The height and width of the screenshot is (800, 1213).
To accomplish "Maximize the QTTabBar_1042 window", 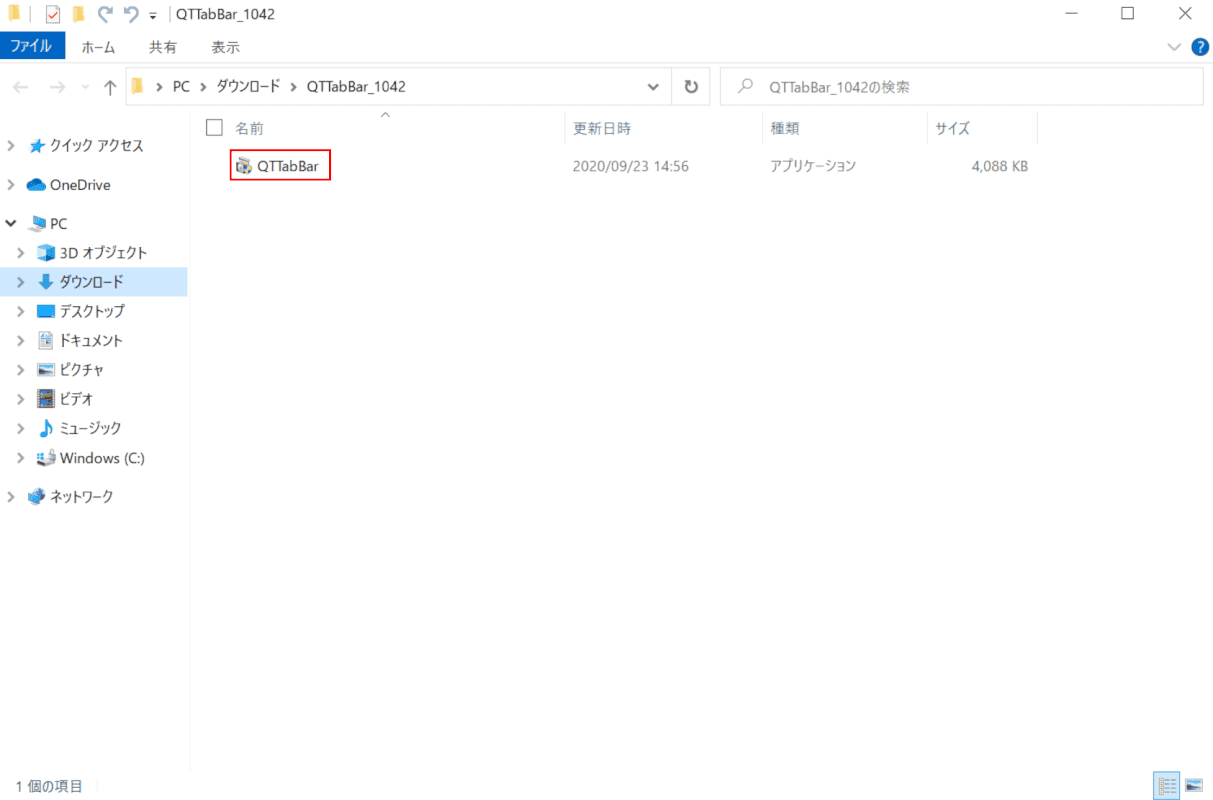I will pyautogui.click(x=1128, y=14).
